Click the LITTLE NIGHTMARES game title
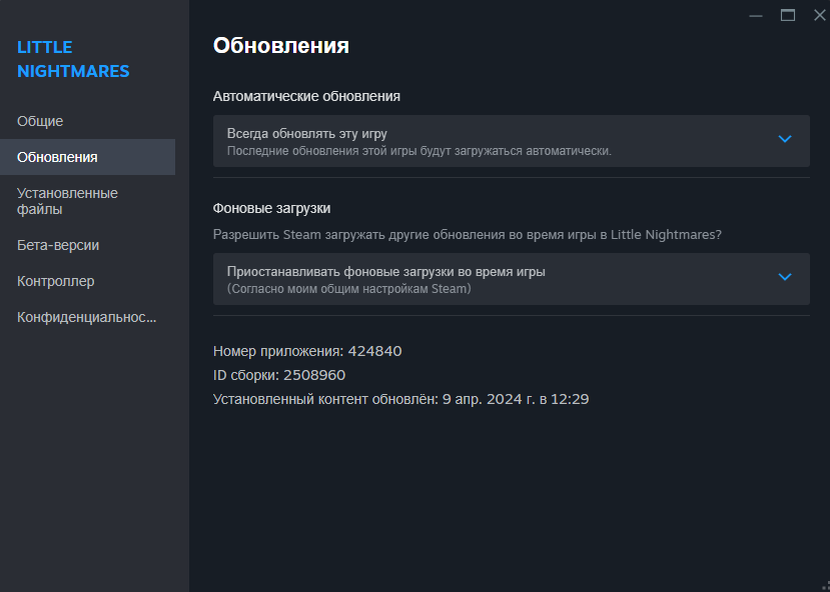This screenshot has height=592, width=830. (73, 59)
